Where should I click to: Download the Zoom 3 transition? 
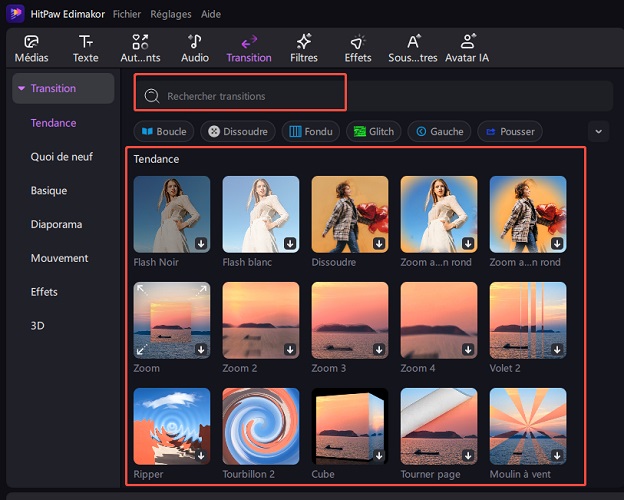tap(379, 349)
